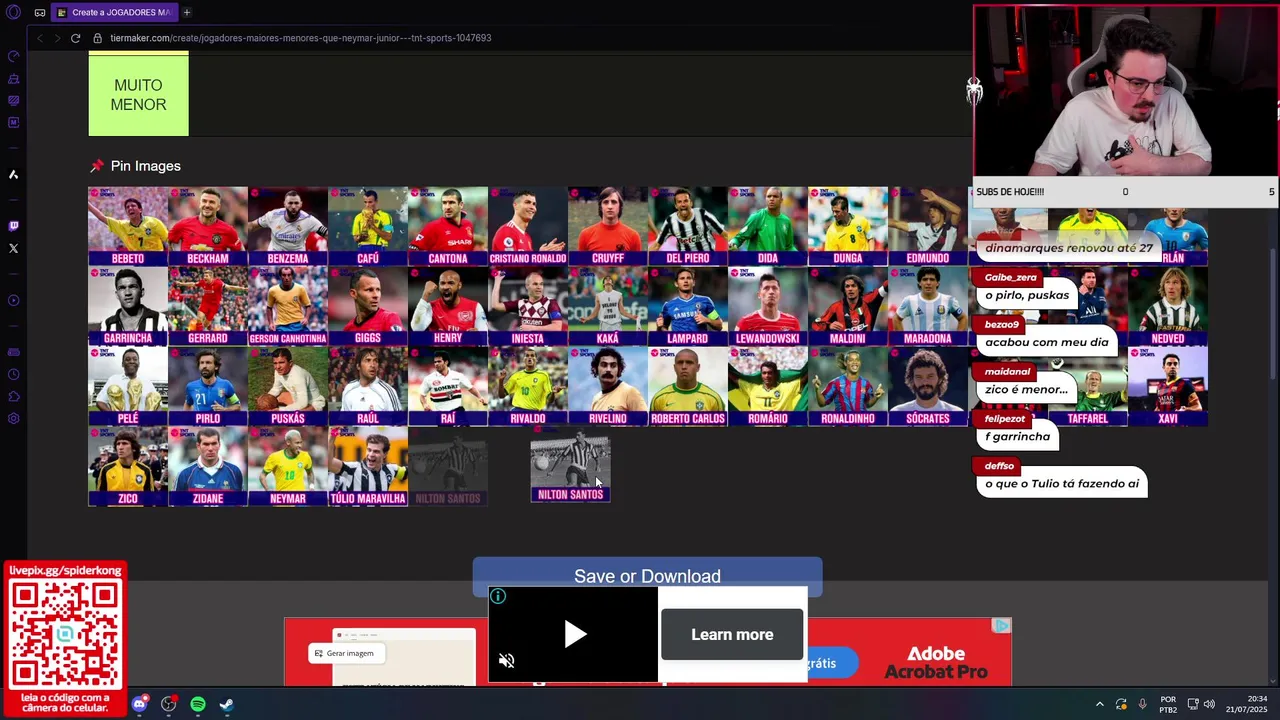This screenshot has width=1280, height=720.
Task: Open Discord from the taskbar
Action: pos(139,704)
